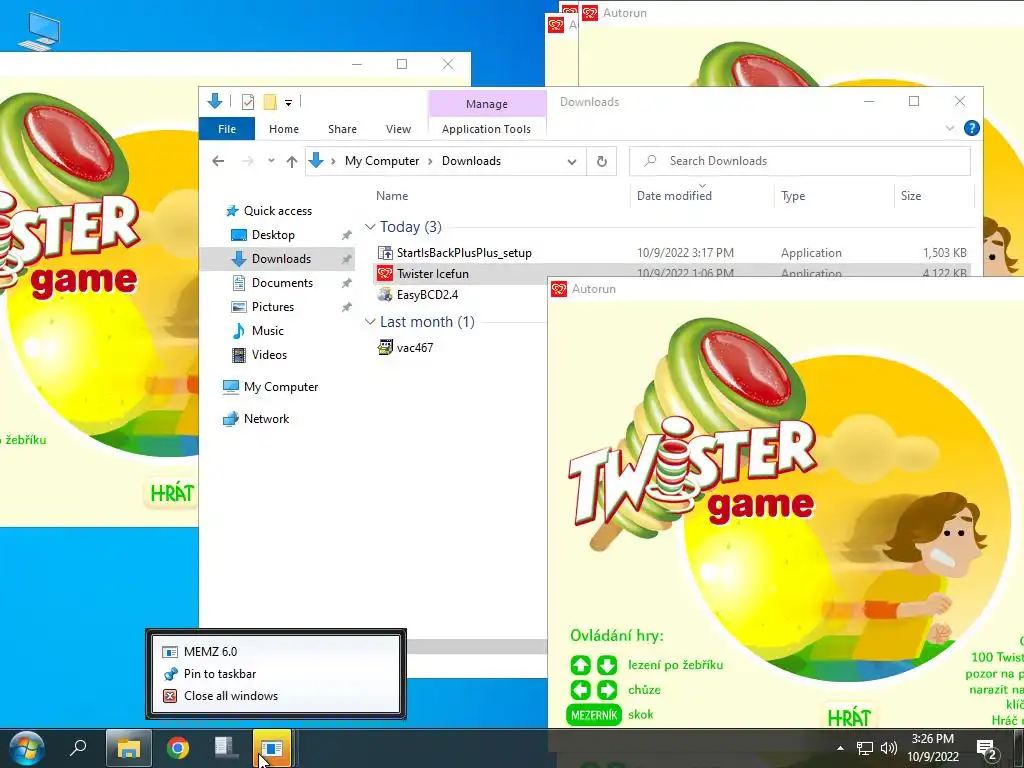Image resolution: width=1024 pixels, height=768 pixels.
Task: Select EasyBCD2.4 file
Action: pyautogui.click(x=427, y=295)
